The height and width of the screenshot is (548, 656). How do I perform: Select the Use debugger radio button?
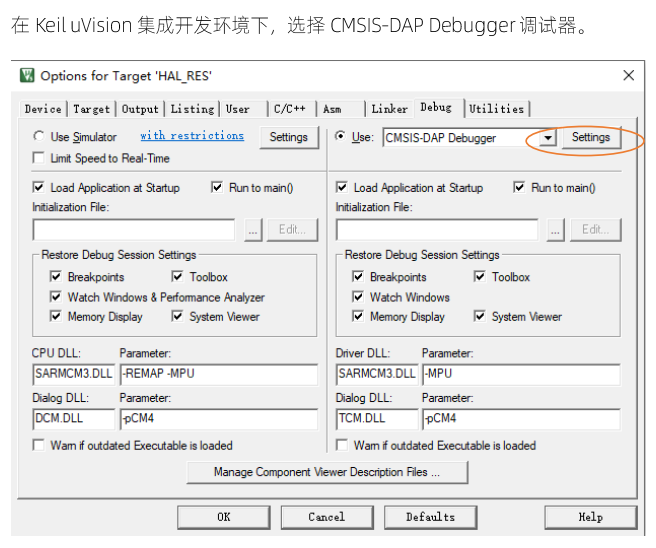click(x=341, y=136)
